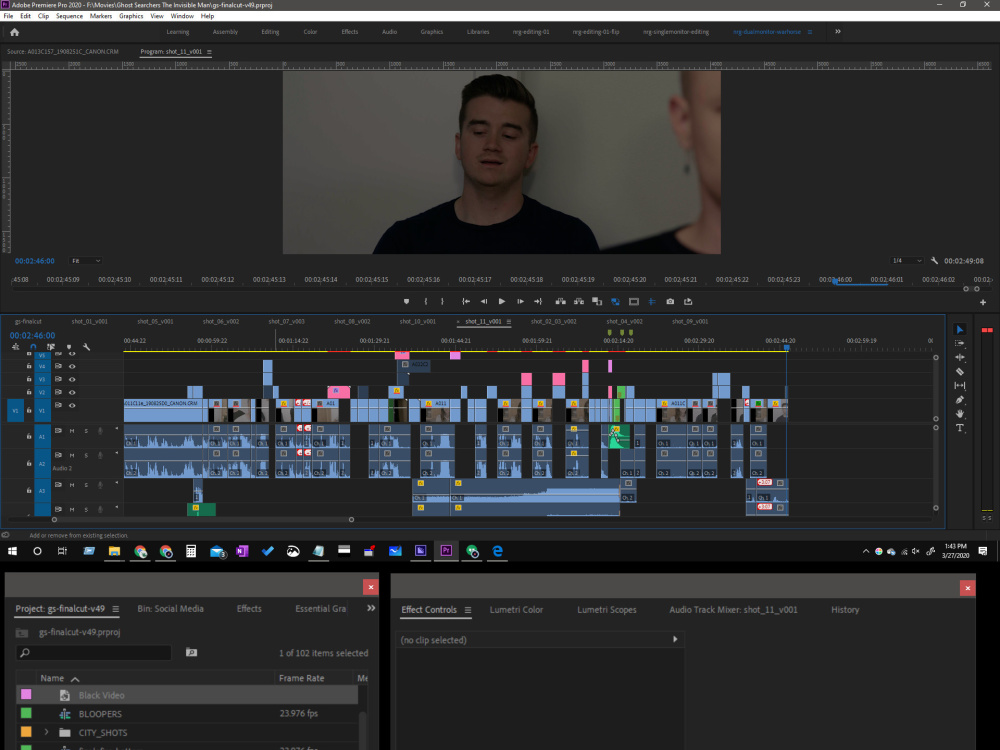Create new bin from search icon
The height and width of the screenshot is (750, 1000).
click(x=191, y=652)
